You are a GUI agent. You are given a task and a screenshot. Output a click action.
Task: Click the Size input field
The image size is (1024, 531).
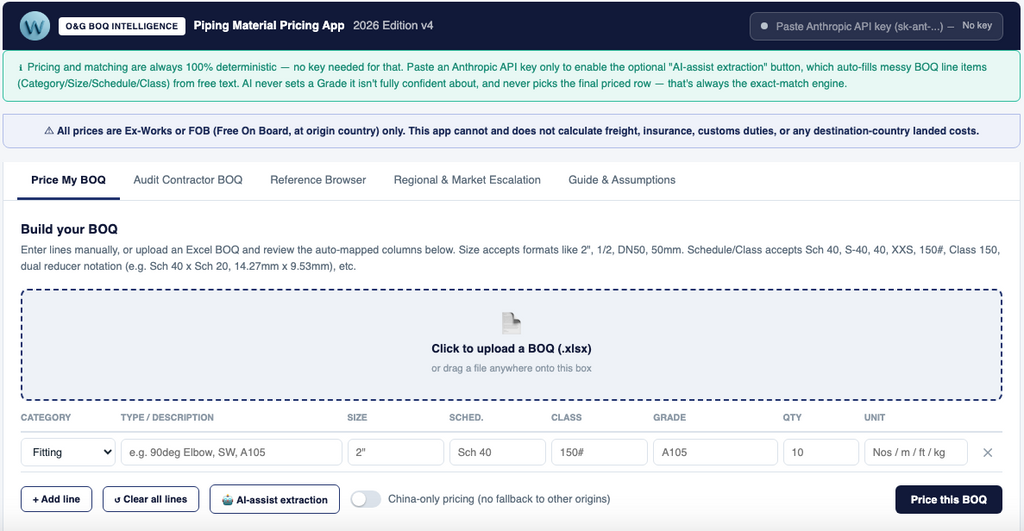[396, 453]
